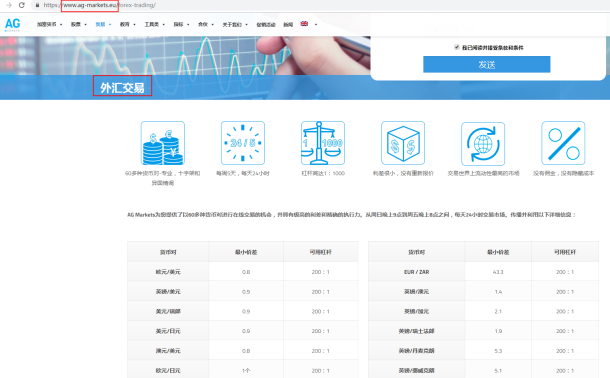Screen dimensions: 610x378
Task: Click the 欧元/美元 row in the left table
Action: tap(243, 272)
